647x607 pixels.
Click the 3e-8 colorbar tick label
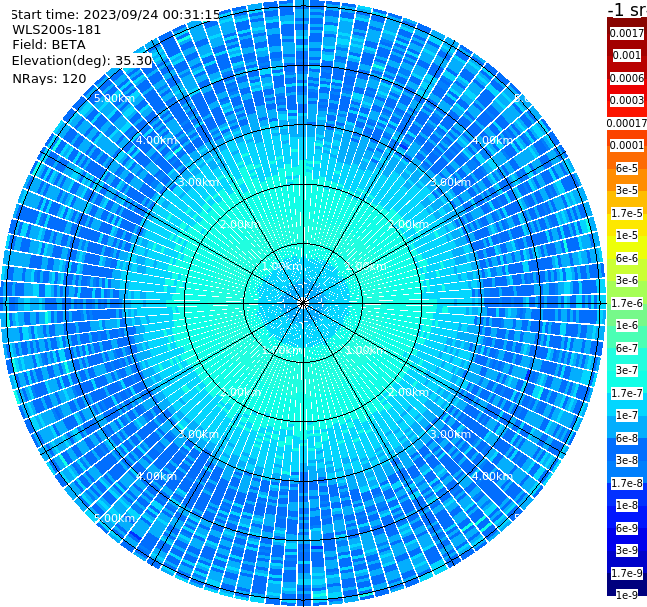627,460
